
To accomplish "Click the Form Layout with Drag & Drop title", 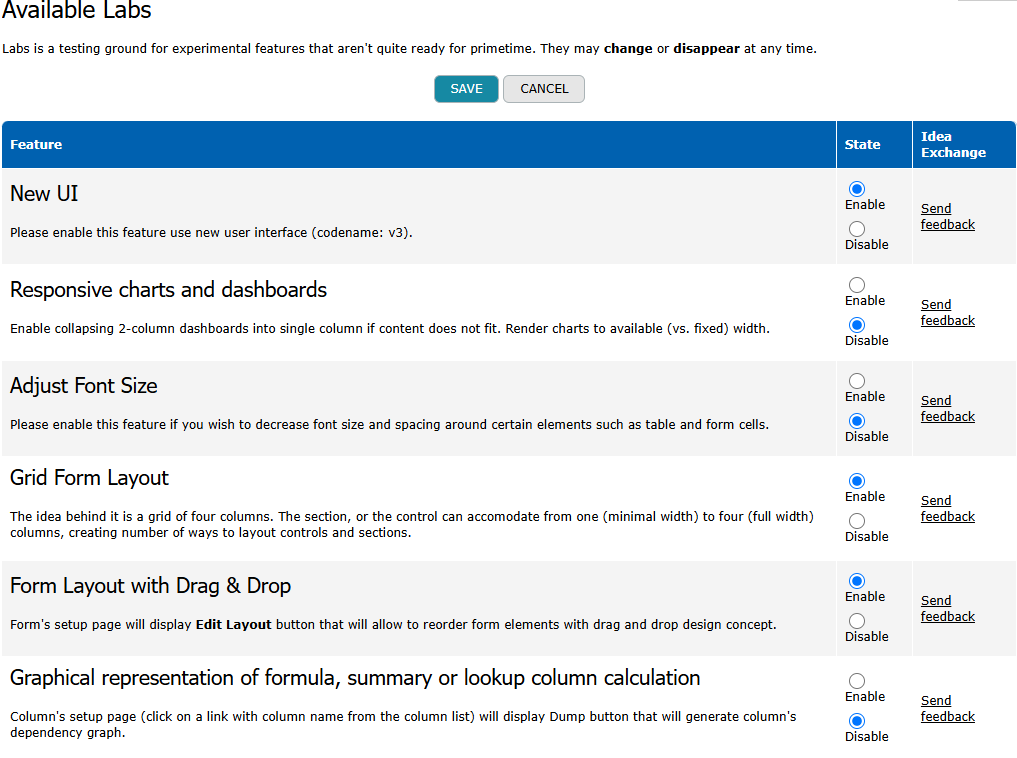I will pyautogui.click(x=150, y=586).
